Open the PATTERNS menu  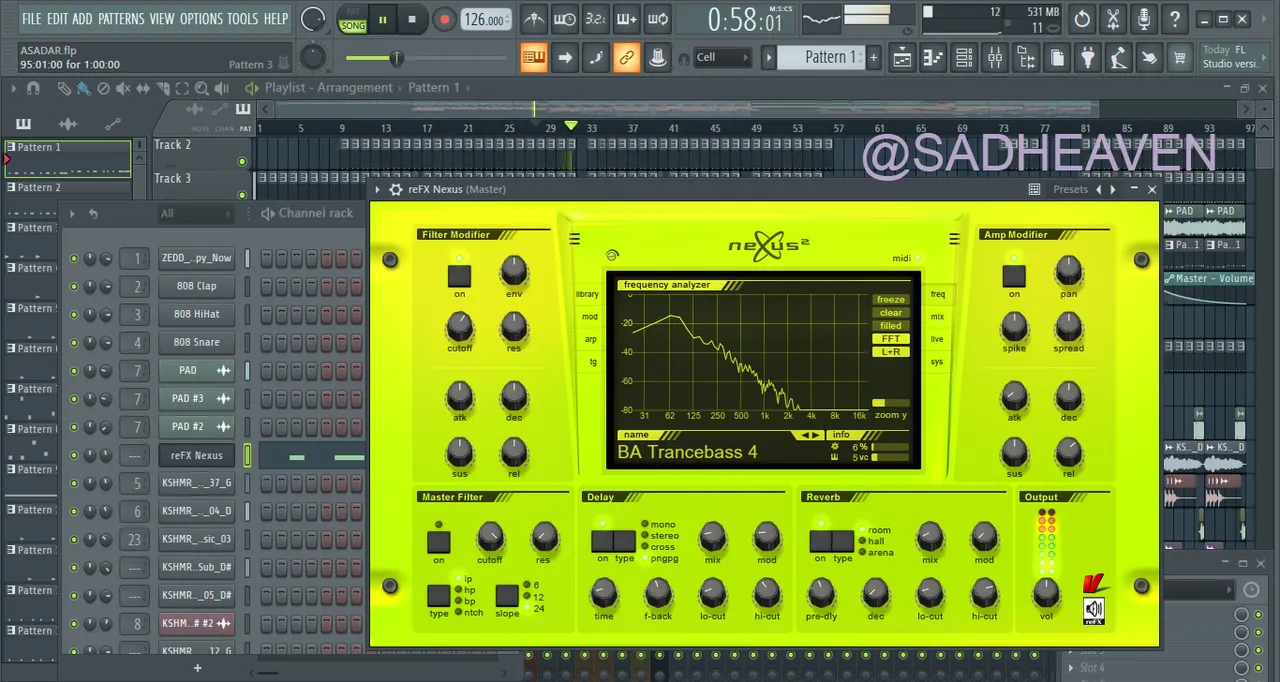click(x=121, y=18)
